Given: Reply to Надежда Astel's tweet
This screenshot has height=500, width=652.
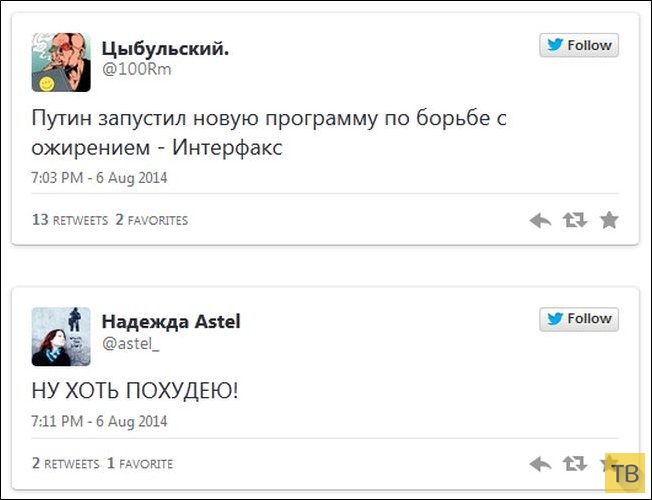Looking at the screenshot, I should coord(540,464).
